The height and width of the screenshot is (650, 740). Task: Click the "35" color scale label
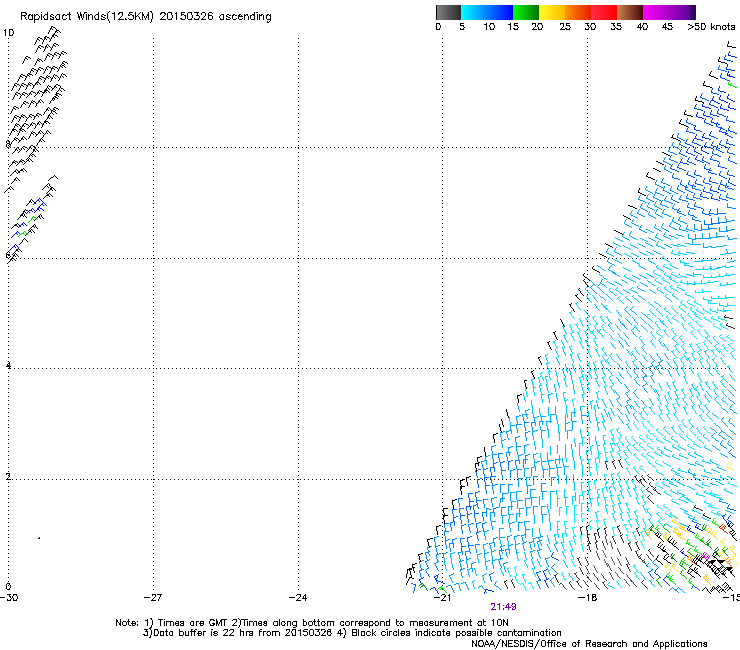[x=616, y=27]
